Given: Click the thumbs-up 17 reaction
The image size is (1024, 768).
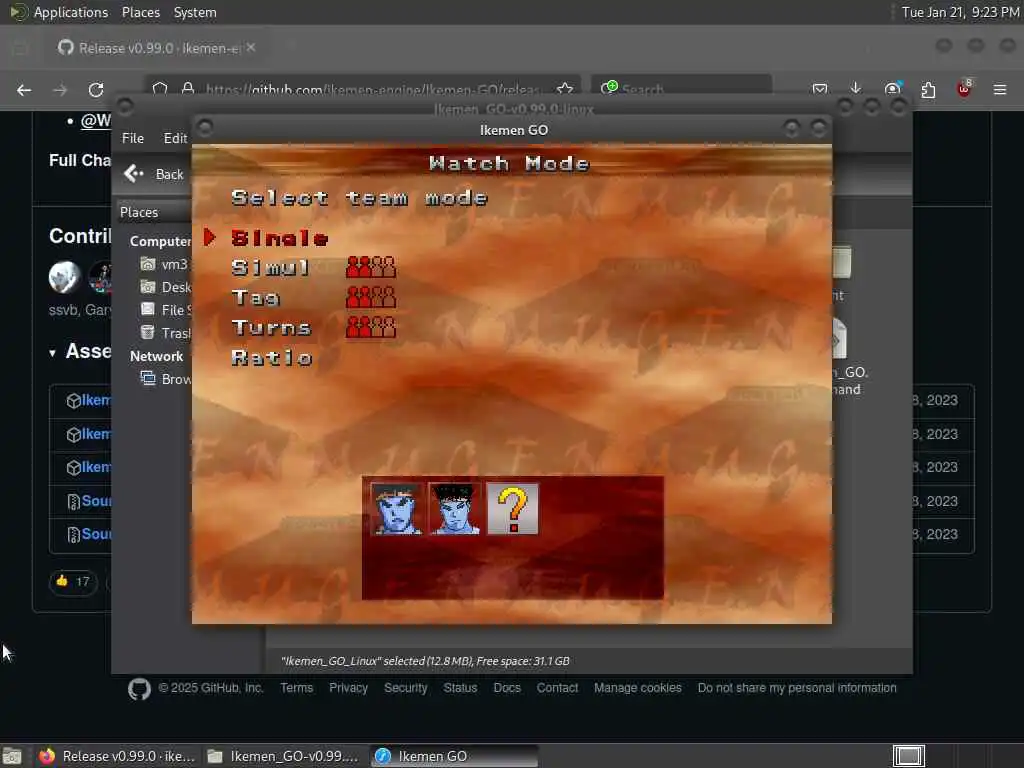Looking at the screenshot, I should [73, 581].
